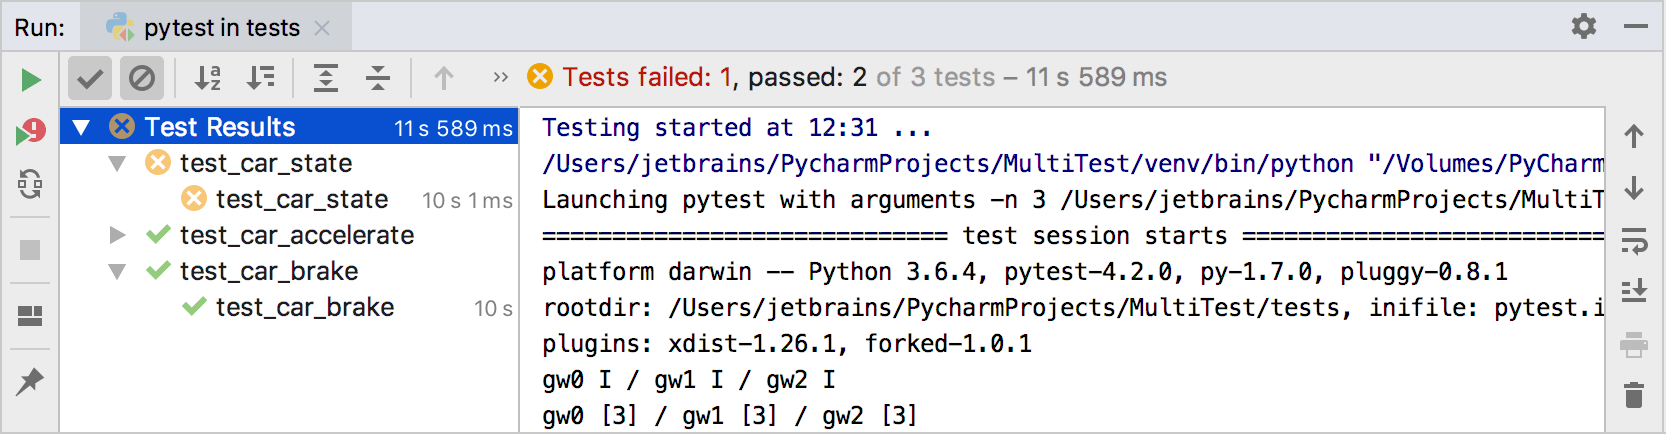The image size is (1666, 434).
Task: Collapse the test_car_brake parent node
Action: [x=117, y=271]
